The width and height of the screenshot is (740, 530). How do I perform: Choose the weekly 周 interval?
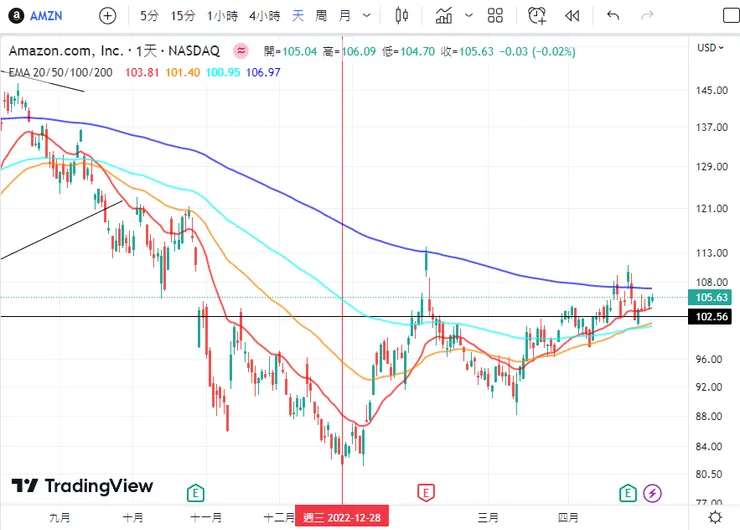pyautogui.click(x=321, y=16)
